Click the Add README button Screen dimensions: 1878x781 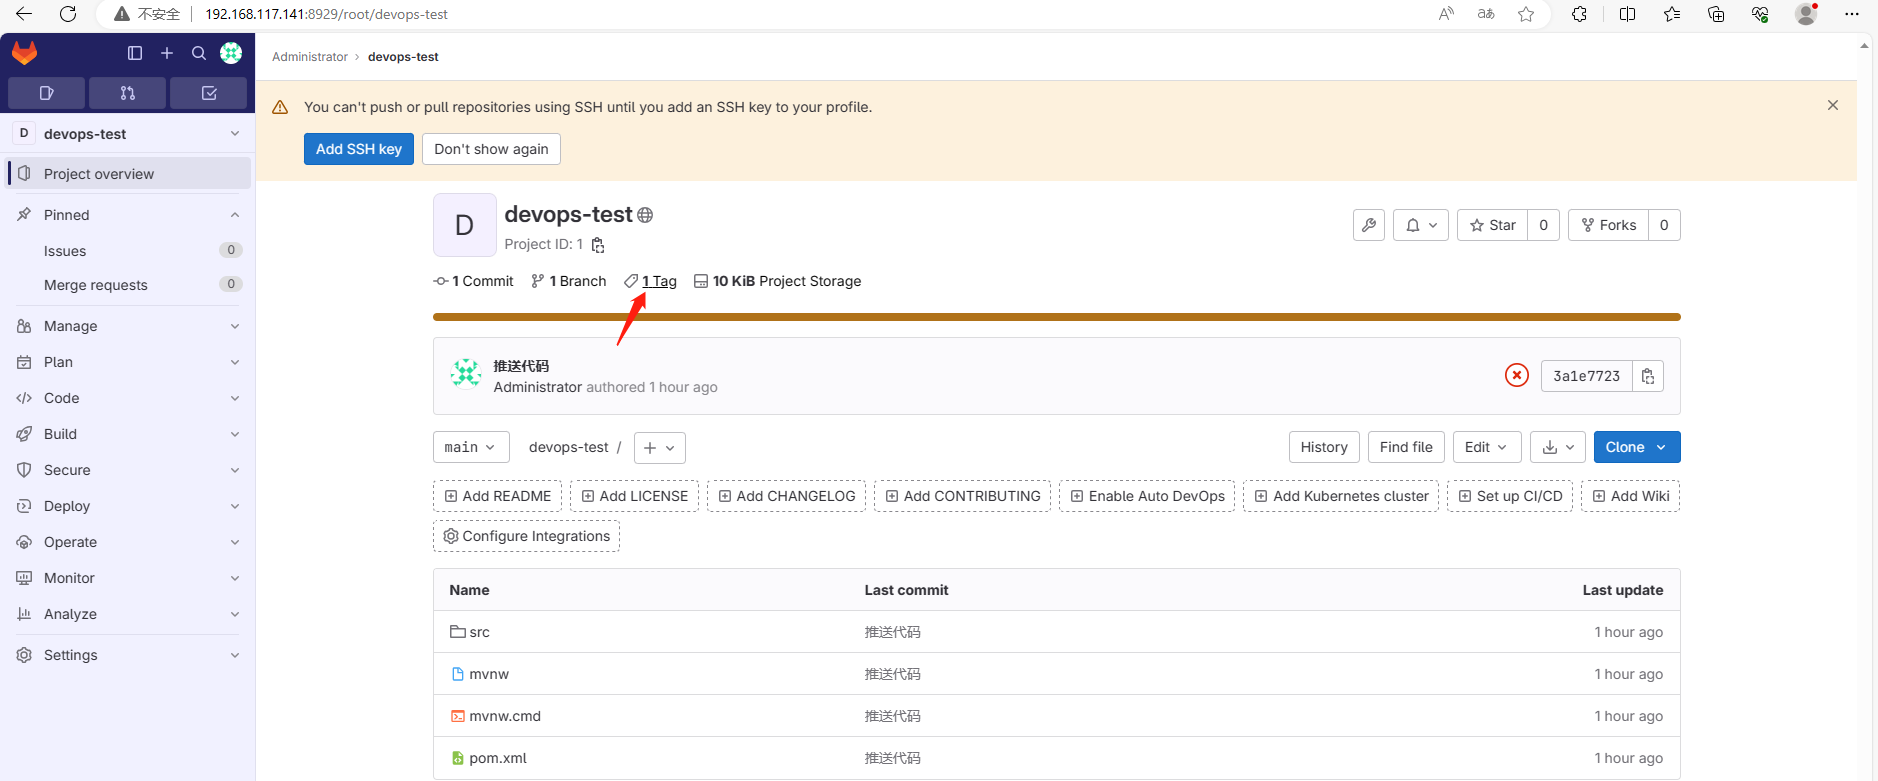[x=498, y=496]
